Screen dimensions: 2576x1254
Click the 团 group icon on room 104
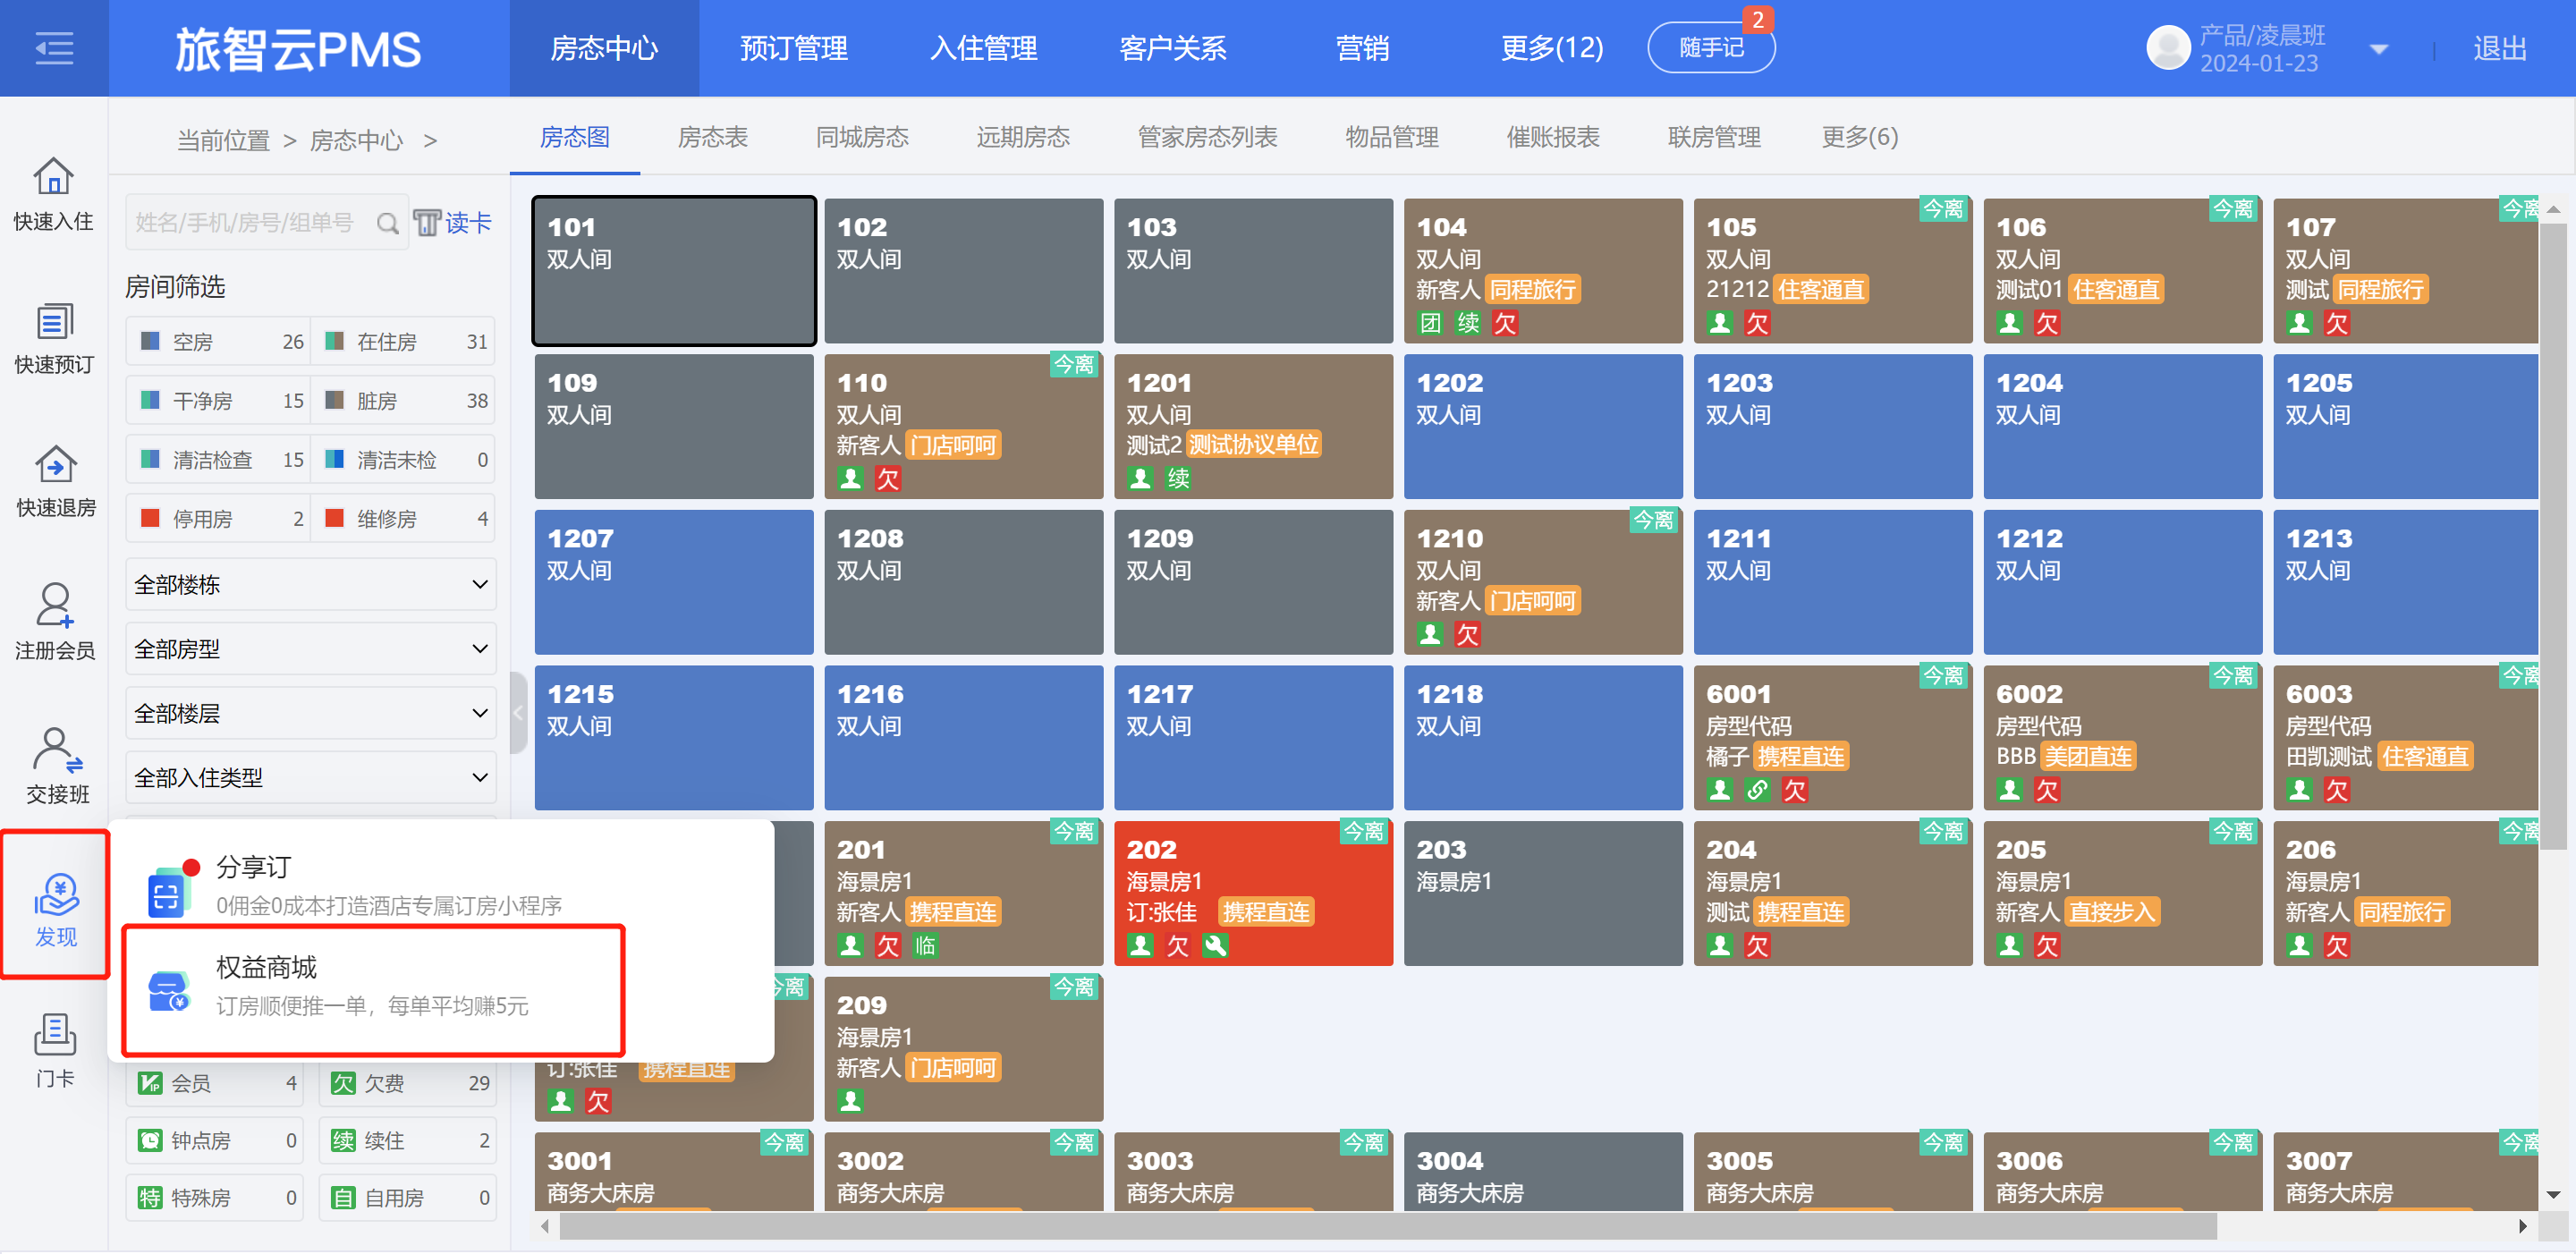coord(1431,323)
